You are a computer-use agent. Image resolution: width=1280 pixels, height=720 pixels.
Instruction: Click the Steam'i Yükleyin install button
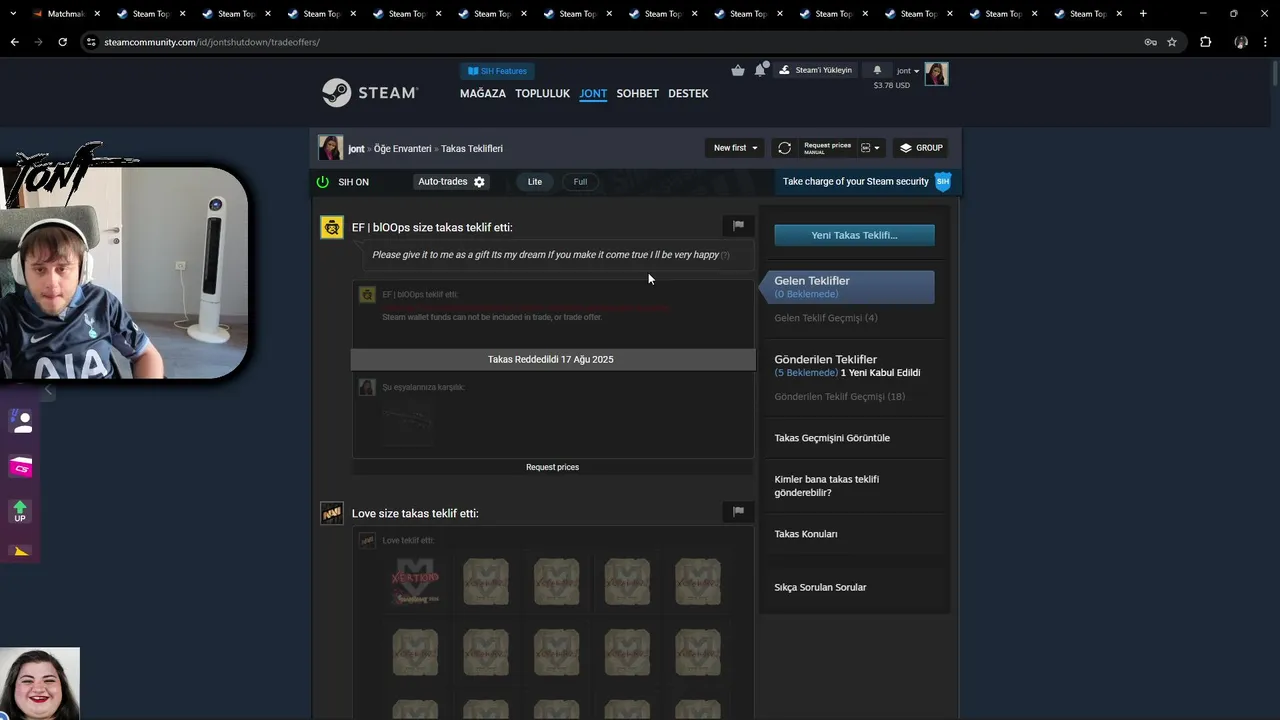(815, 70)
